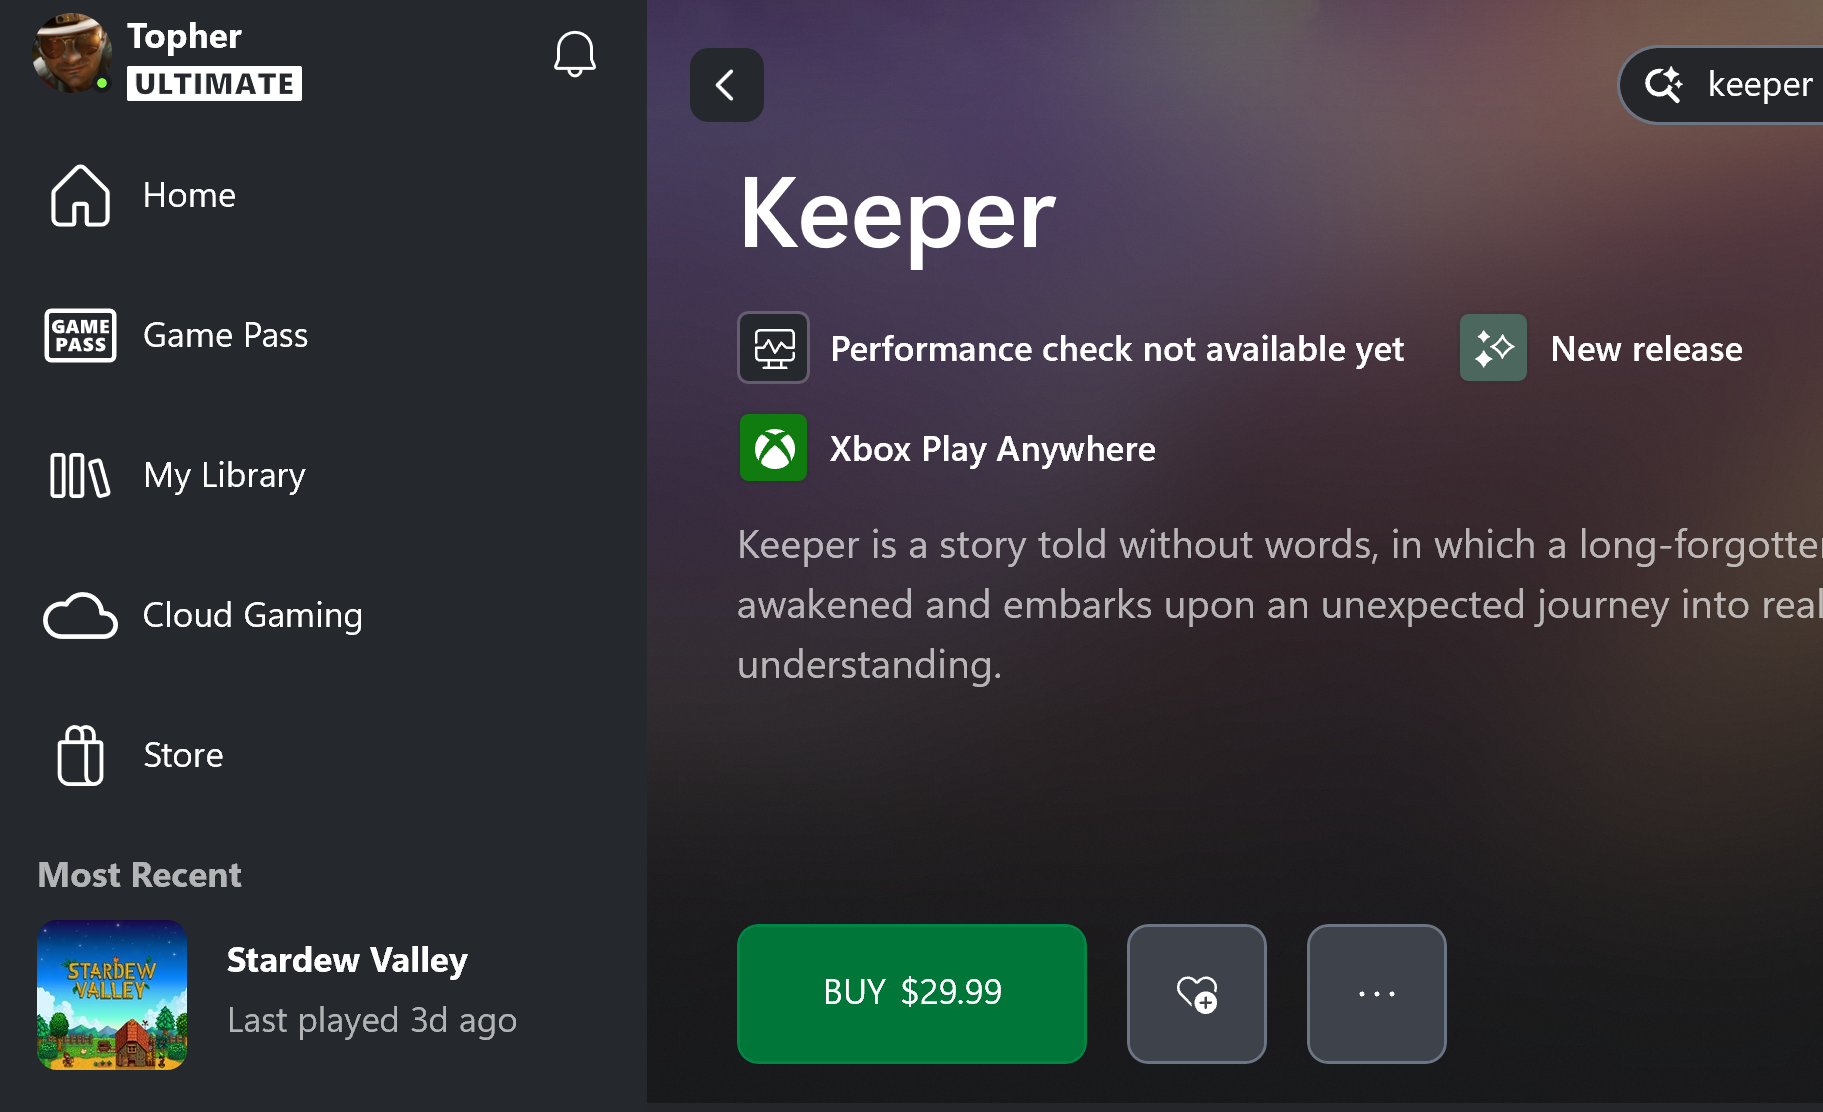Click Performance check not available yet label

tap(1117, 349)
